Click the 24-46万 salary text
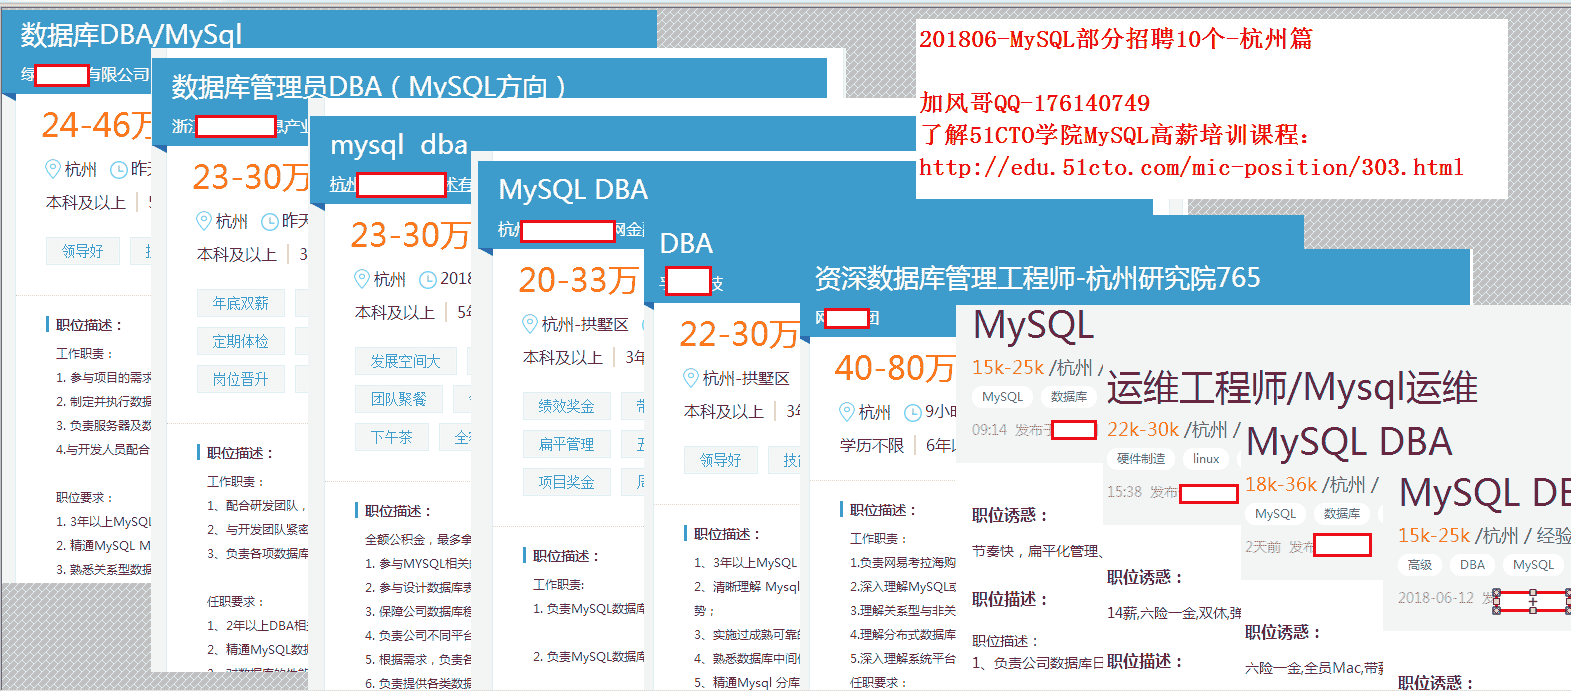The width and height of the screenshot is (1571, 692). (x=98, y=125)
